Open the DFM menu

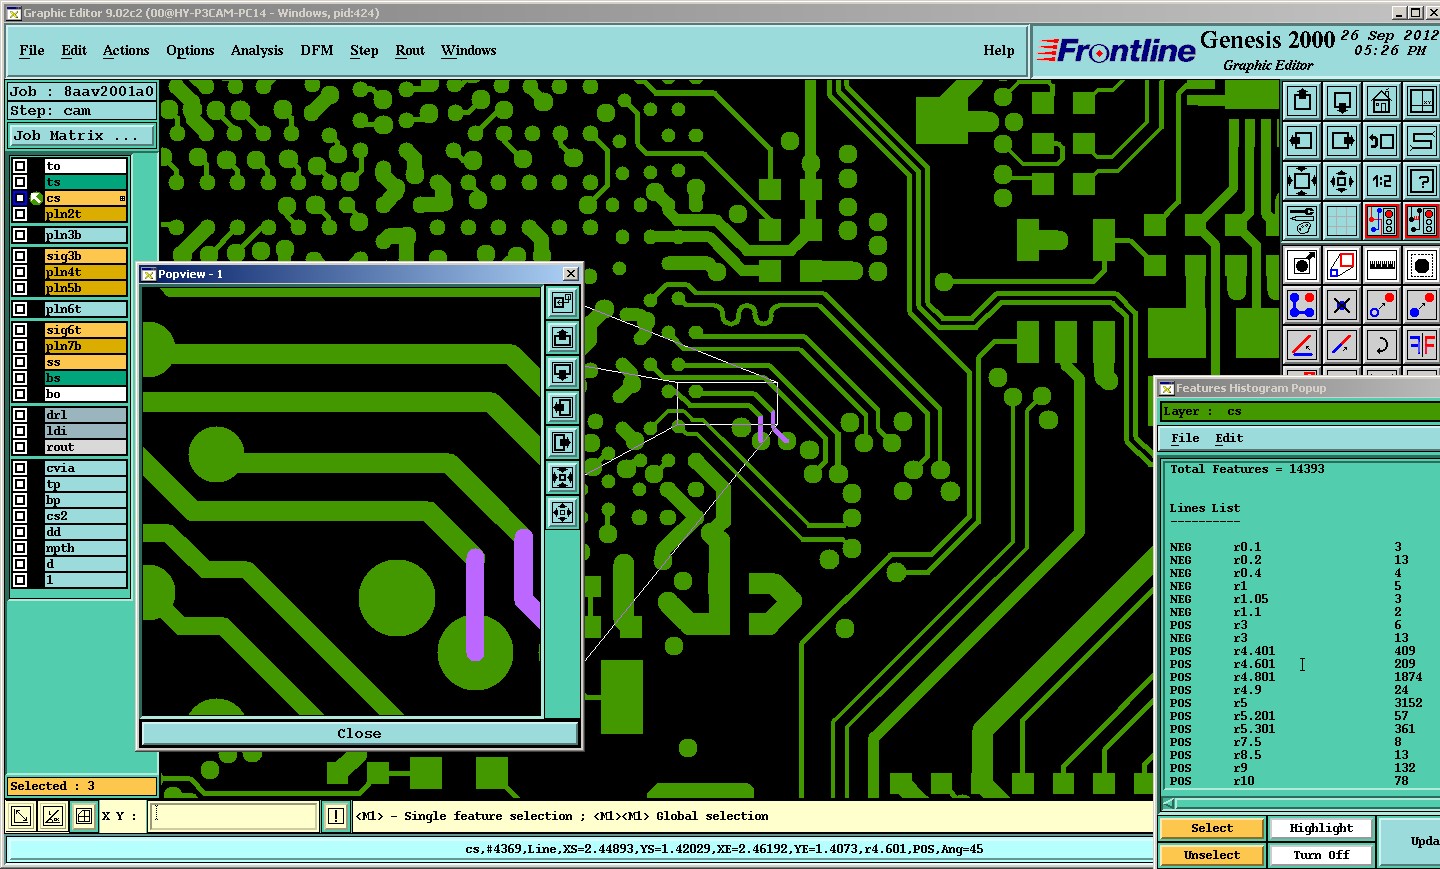pos(317,50)
